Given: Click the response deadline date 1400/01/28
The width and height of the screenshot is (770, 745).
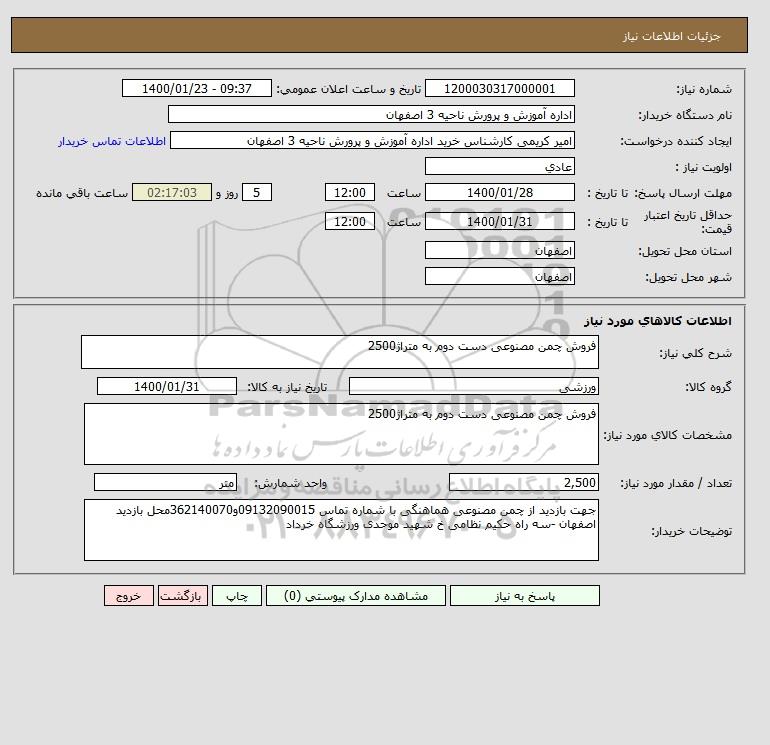Looking at the screenshot, I should 499,193.
